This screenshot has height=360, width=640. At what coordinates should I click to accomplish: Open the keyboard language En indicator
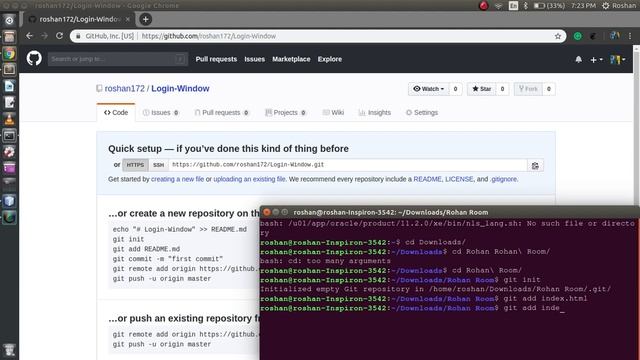513,6
